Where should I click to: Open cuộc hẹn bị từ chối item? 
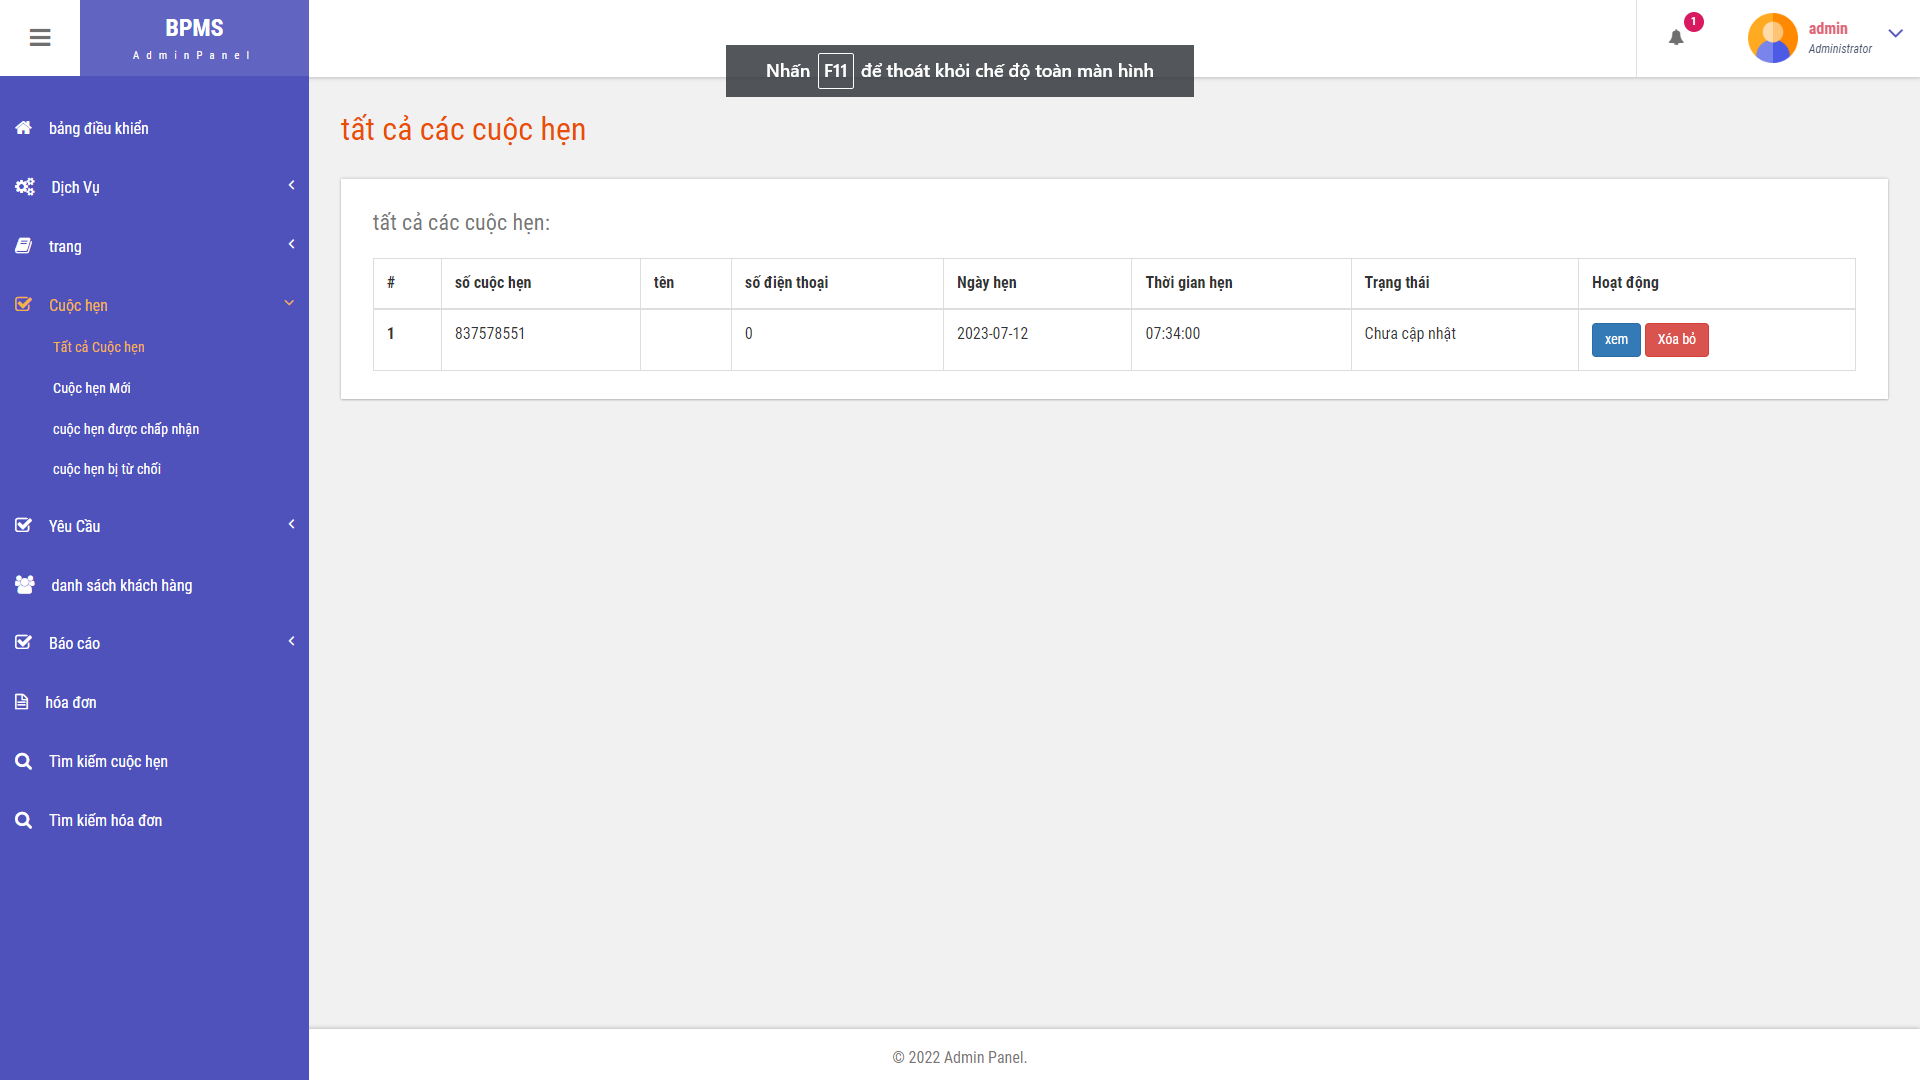point(107,469)
